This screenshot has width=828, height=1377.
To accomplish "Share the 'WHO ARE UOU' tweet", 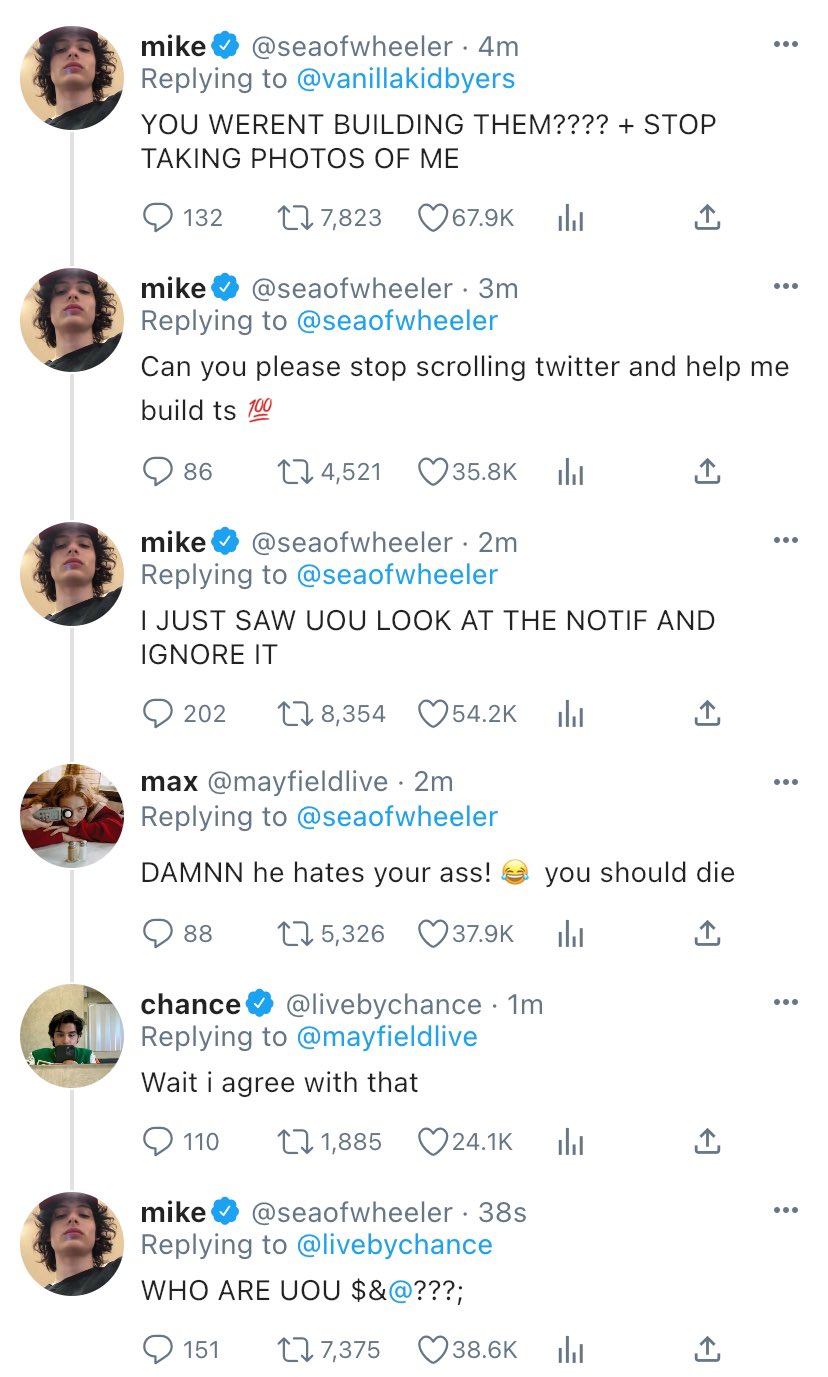I will (x=707, y=1349).
